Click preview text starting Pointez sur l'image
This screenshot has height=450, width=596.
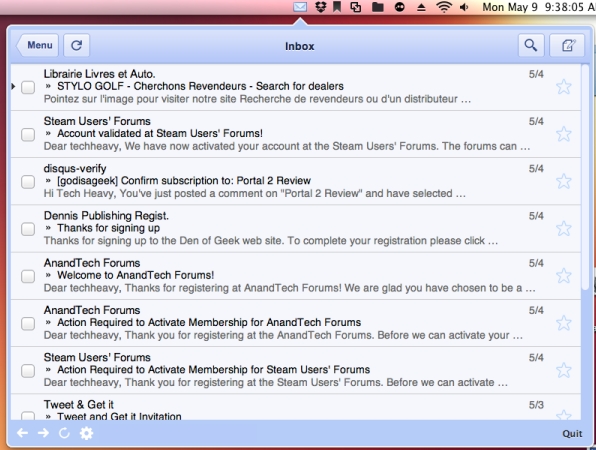(x=257, y=99)
